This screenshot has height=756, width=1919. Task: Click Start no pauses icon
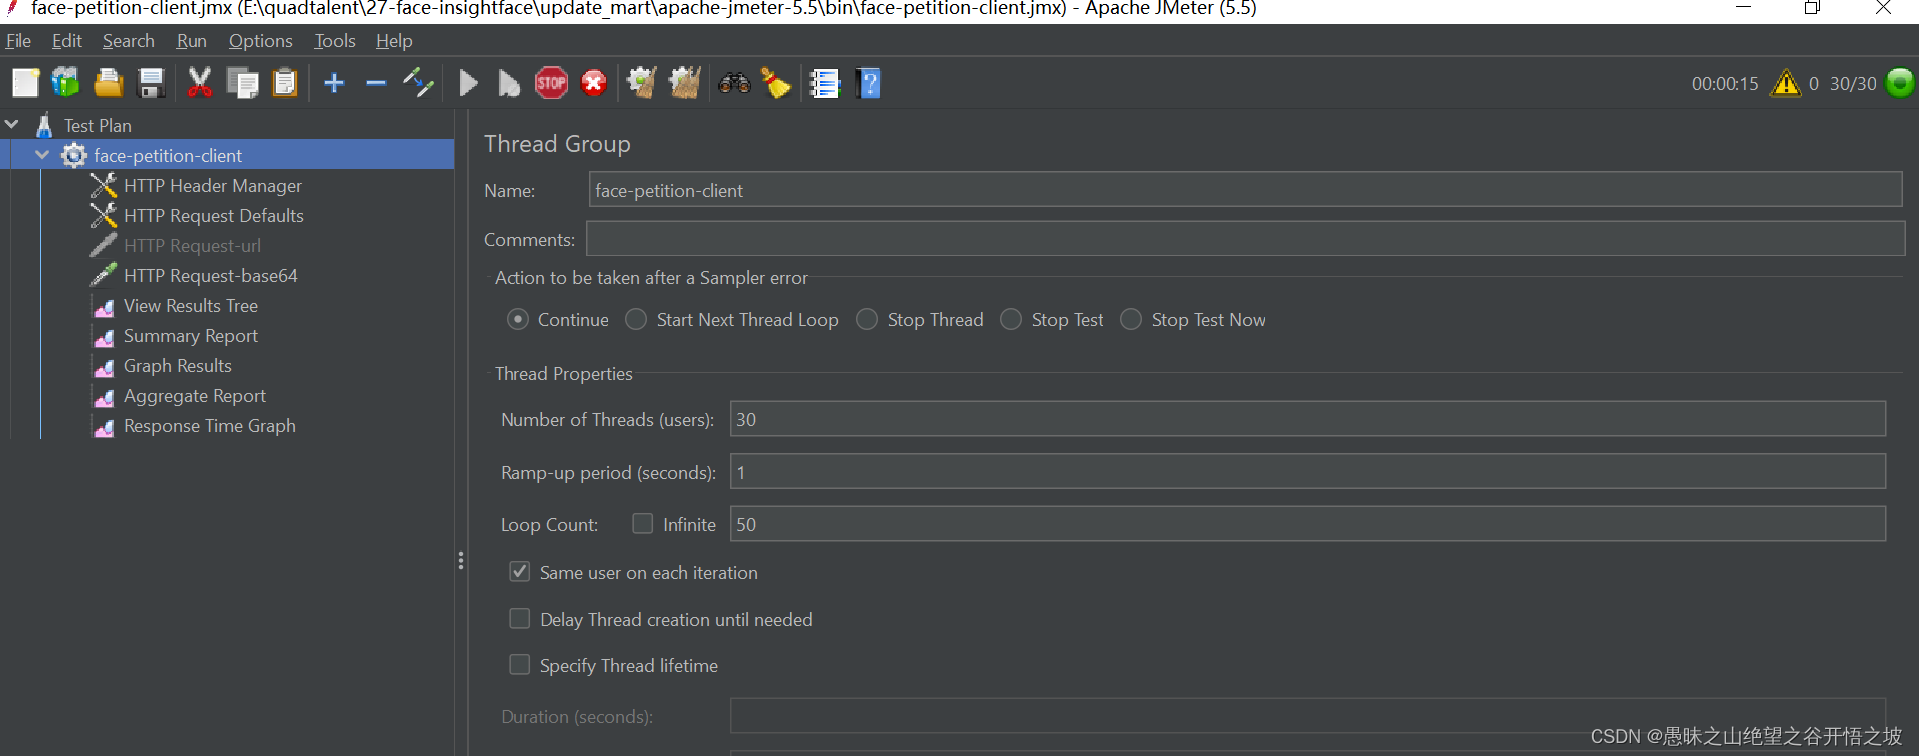coord(509,83)
